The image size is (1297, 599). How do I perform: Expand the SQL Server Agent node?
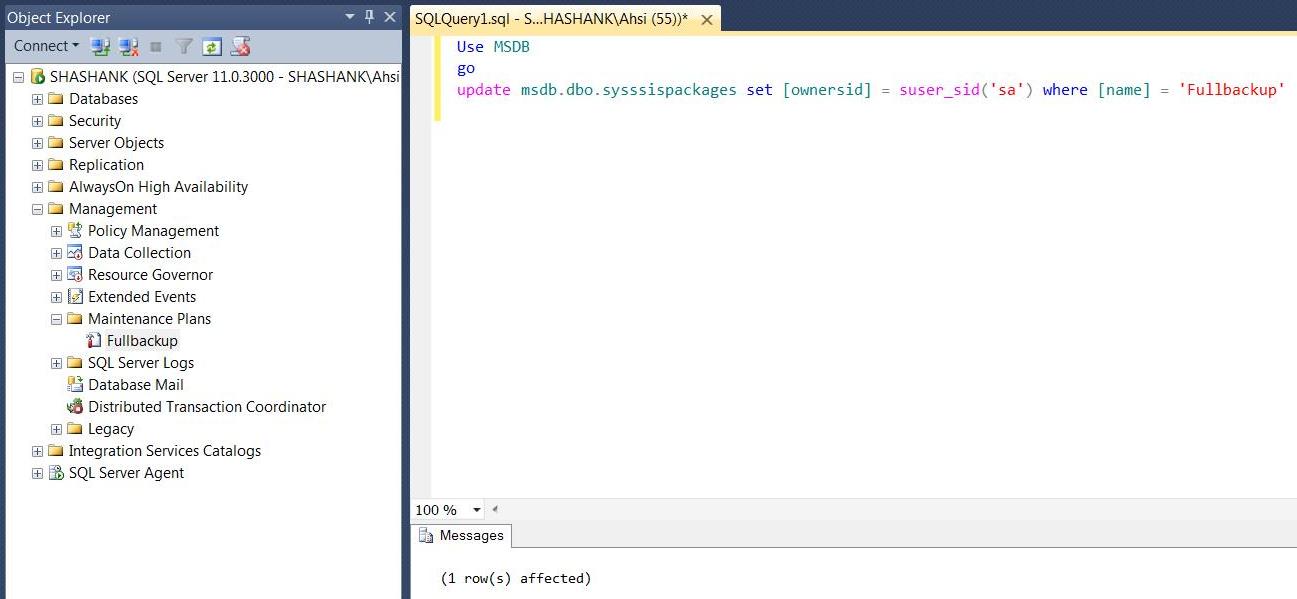coord(37,473)
